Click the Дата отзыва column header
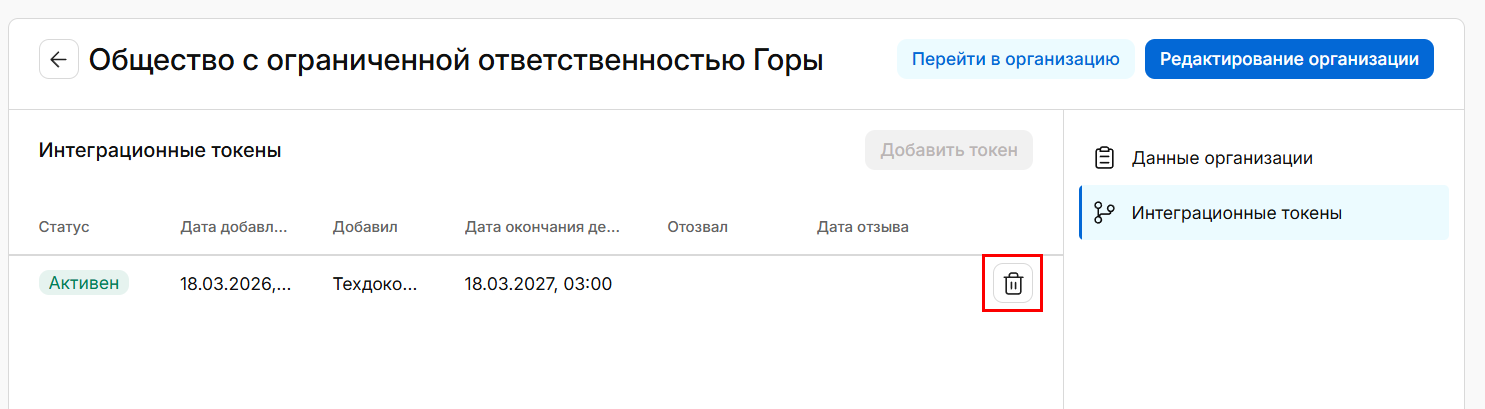This screenshot has width=1485, height=409. click(862, 227)
